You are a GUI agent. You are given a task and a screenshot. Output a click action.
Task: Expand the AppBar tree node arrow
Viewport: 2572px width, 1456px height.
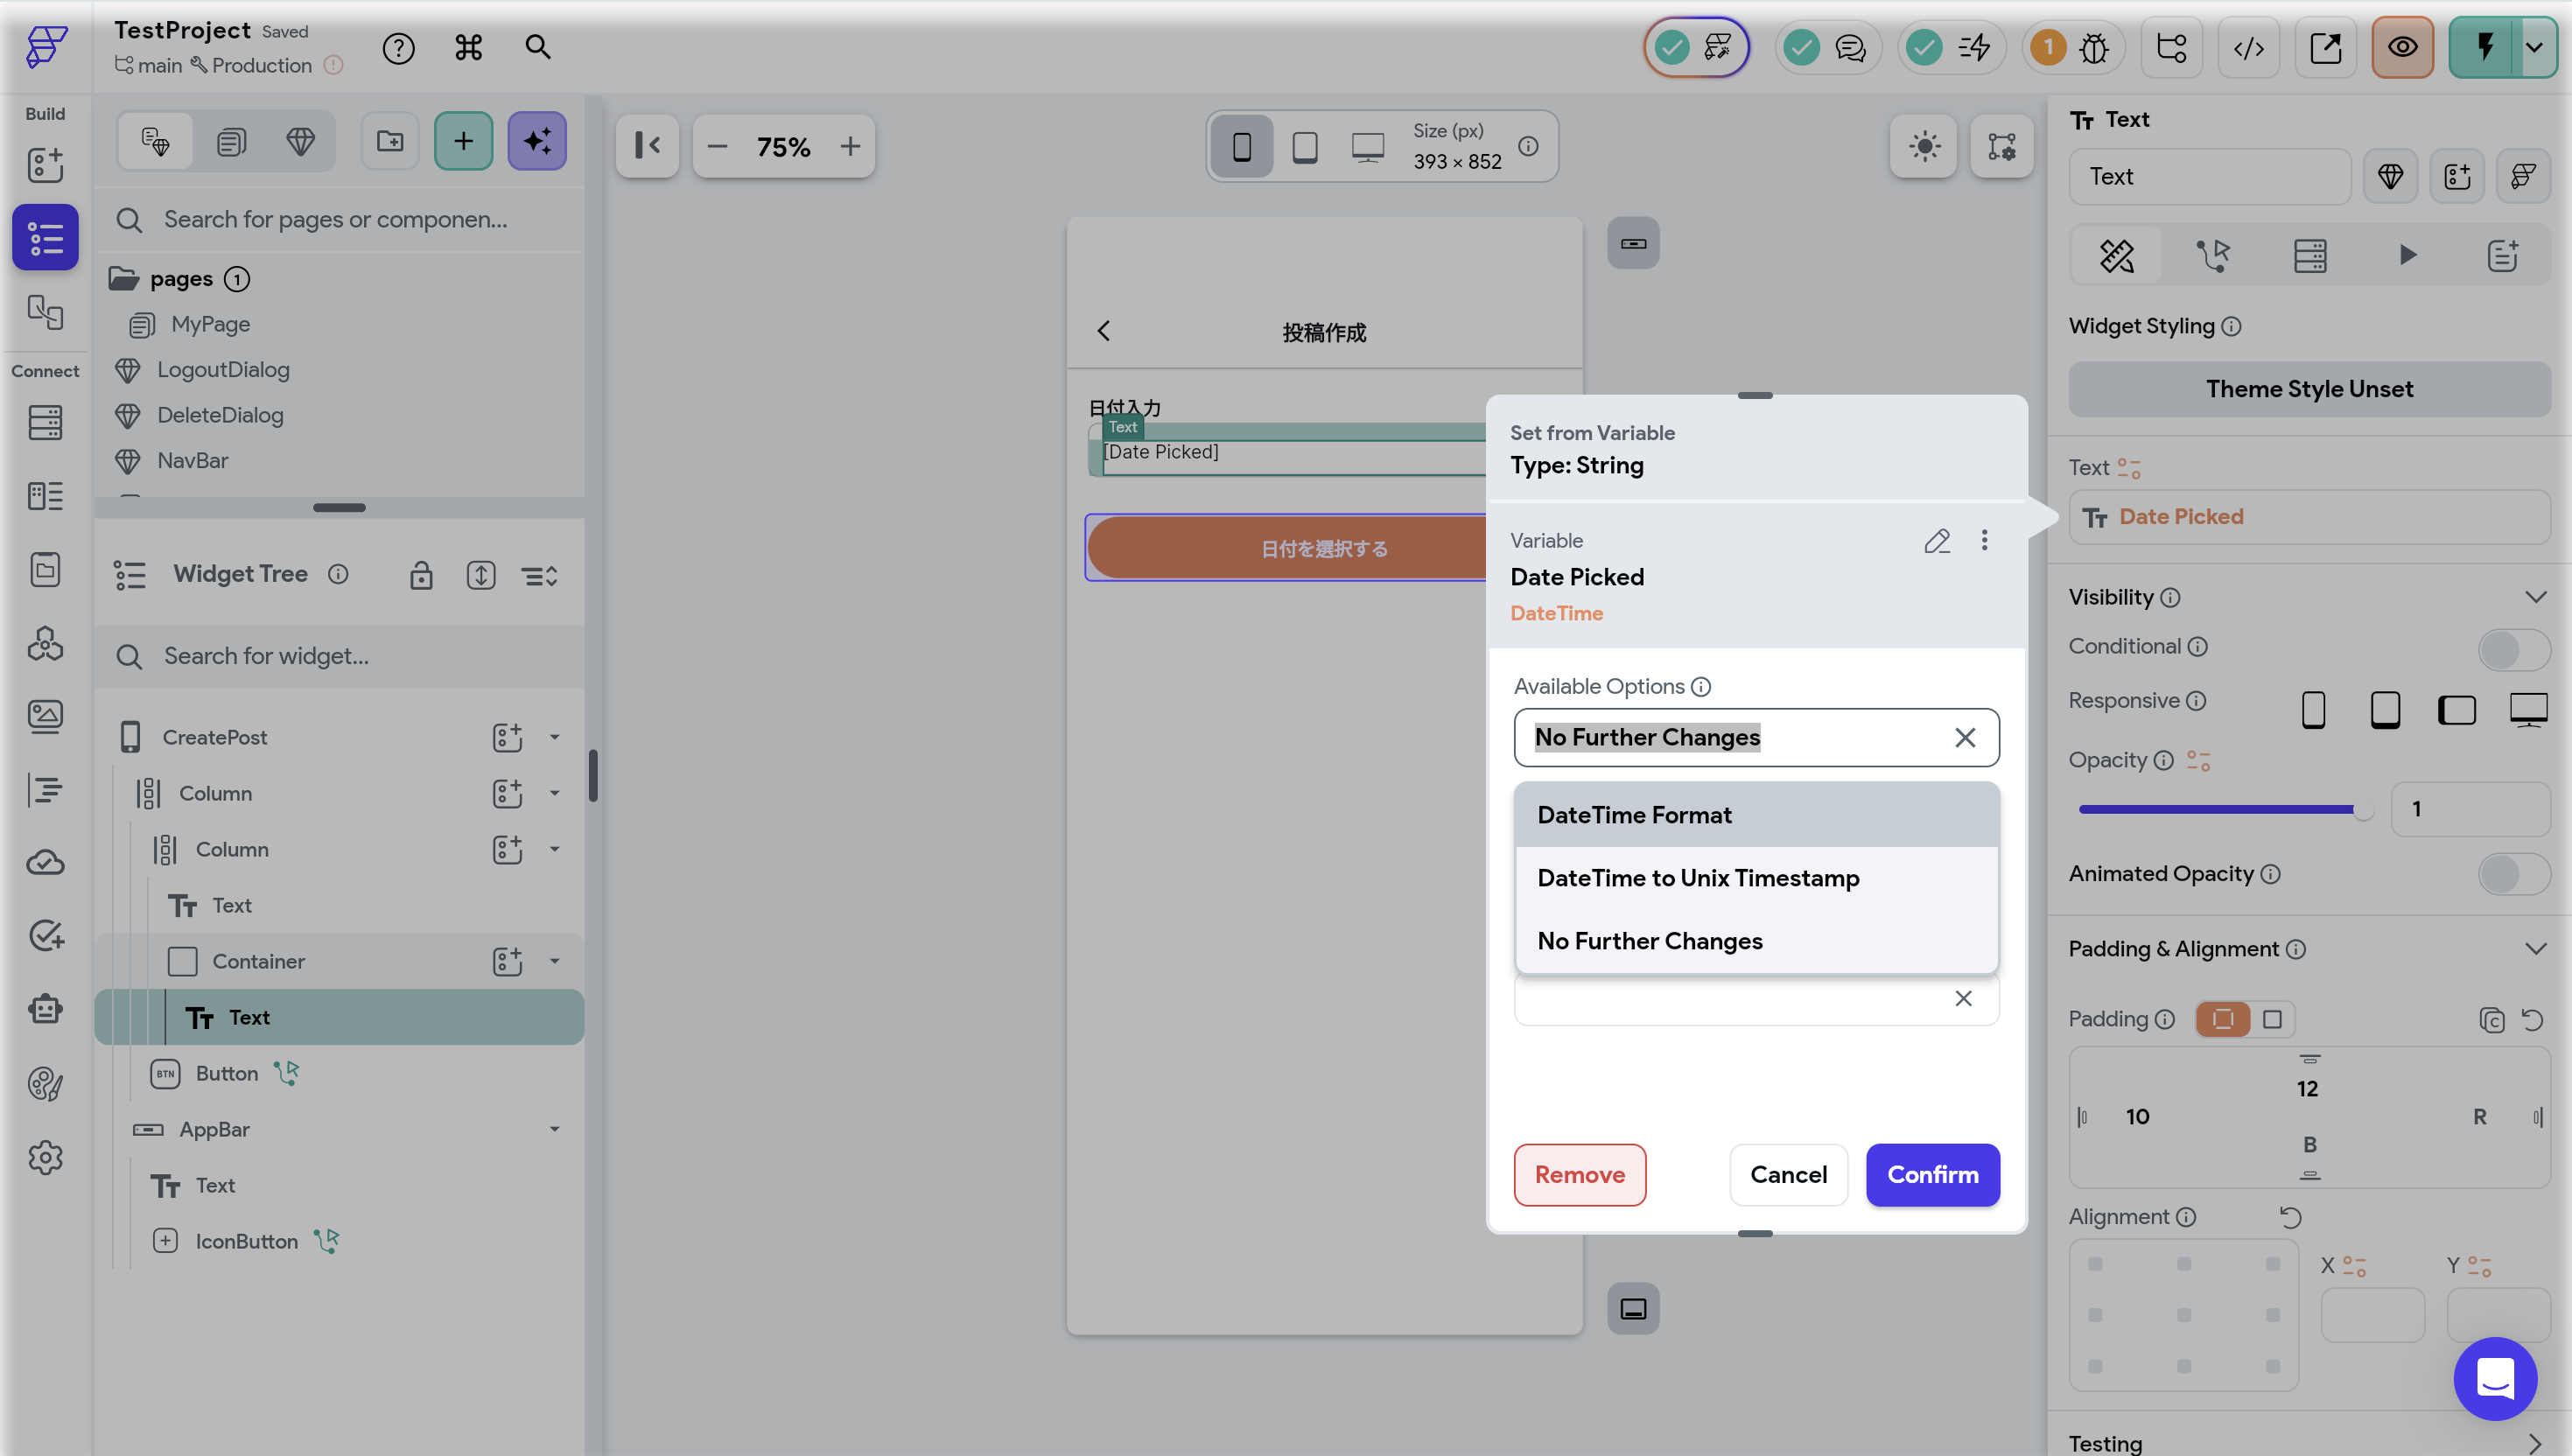pos(554,1129)
